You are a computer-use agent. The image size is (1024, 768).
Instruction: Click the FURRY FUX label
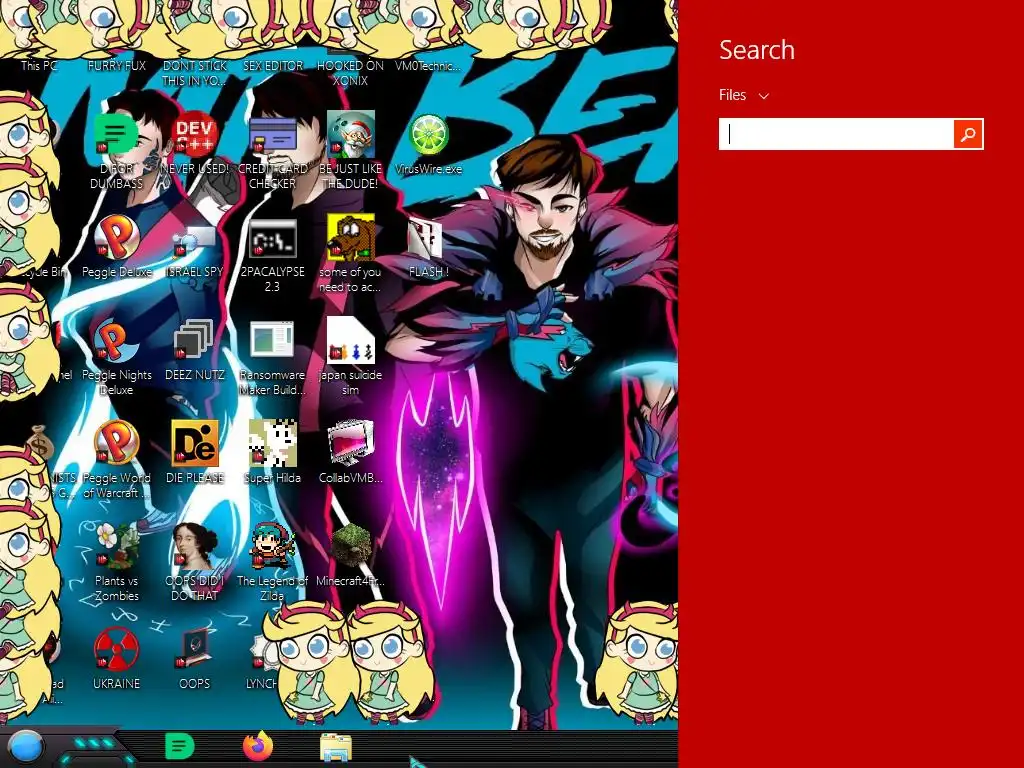[x=116, y=65]
